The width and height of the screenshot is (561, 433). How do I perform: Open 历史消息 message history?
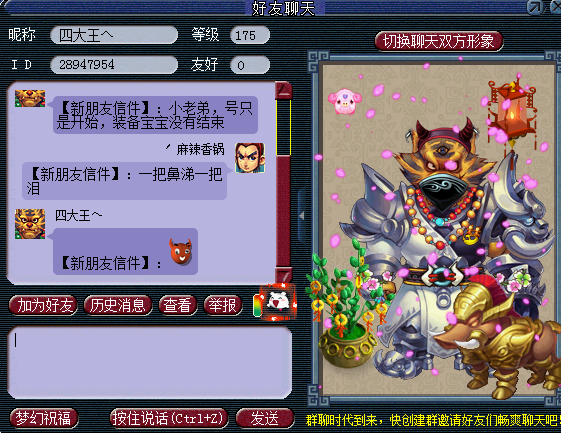118,305
